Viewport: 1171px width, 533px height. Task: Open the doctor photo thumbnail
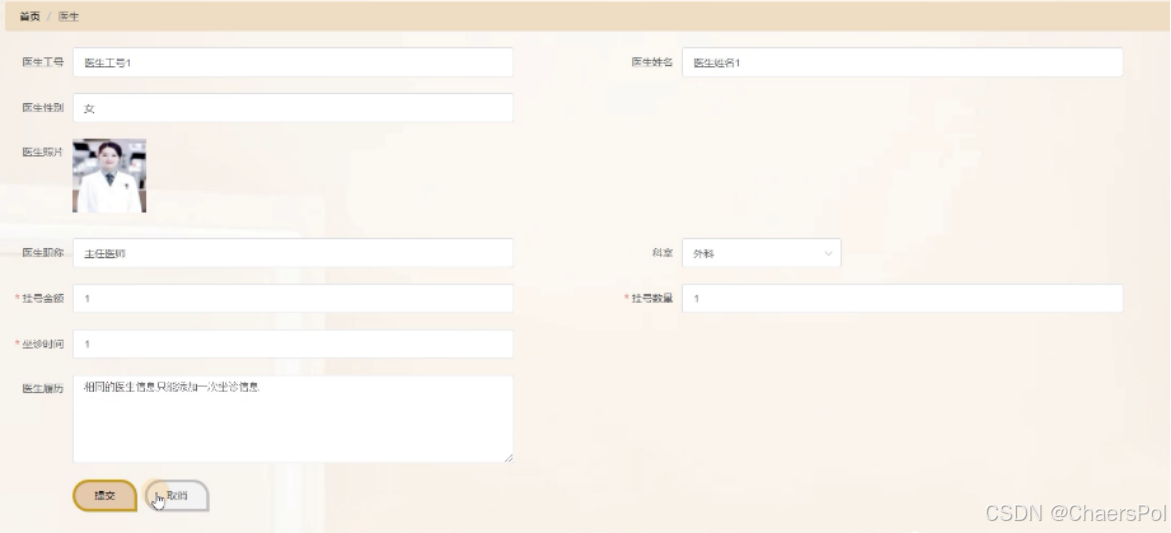(x=109, y=176)
